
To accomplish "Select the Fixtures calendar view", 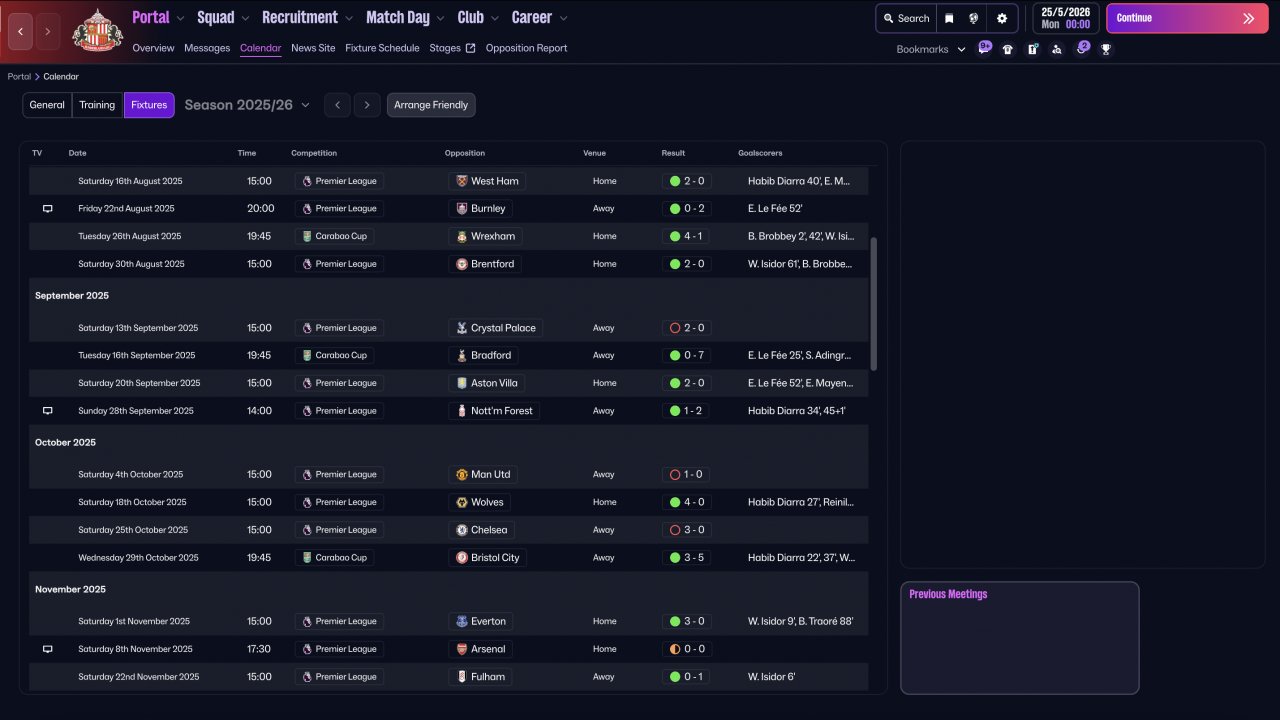I will point(149,105).
